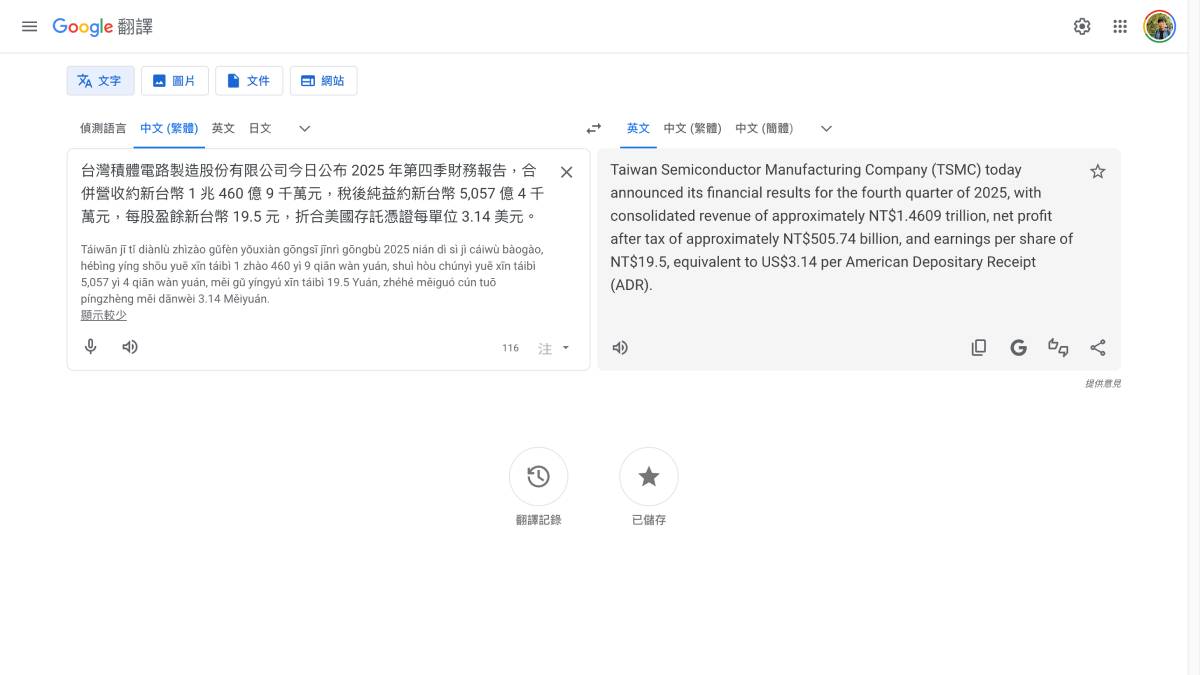Click the microphone voice input icon
The image size is (1200, 675).
tap(91, 347)
